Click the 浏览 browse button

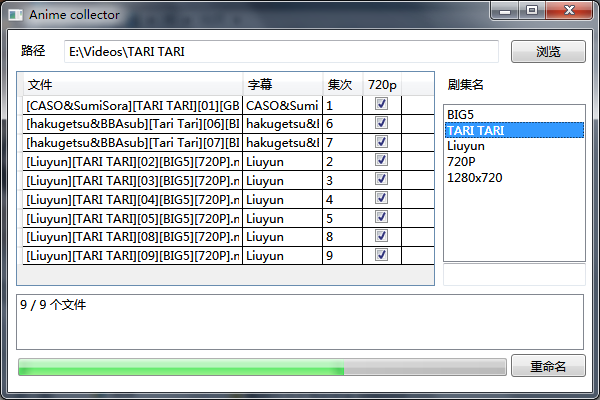pyautogui.click(x=548, y=52)
